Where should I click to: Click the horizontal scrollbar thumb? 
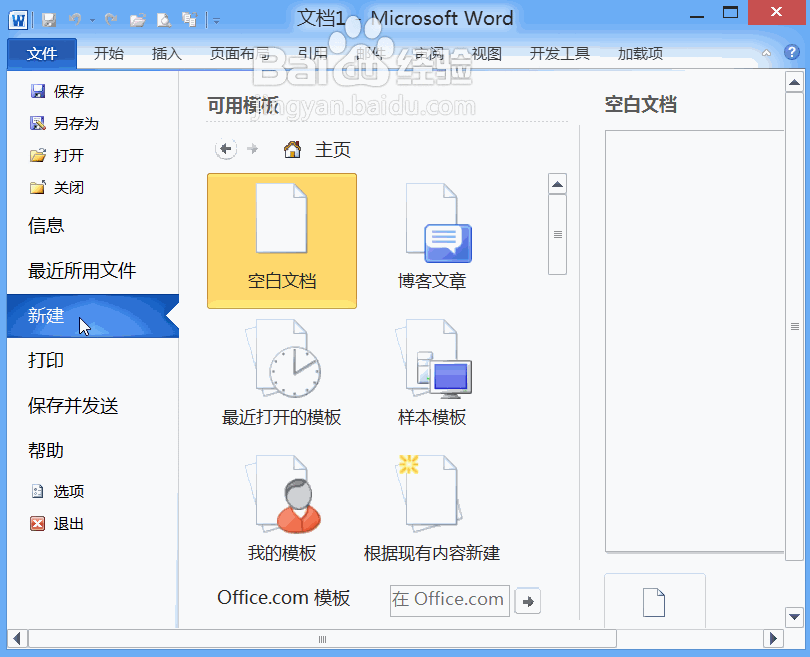[x=322, y=639]
